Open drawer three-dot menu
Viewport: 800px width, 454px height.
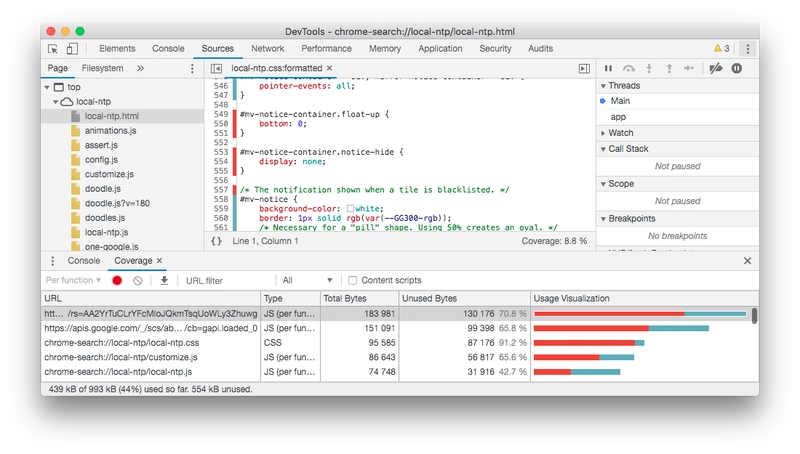pos(52,261)
